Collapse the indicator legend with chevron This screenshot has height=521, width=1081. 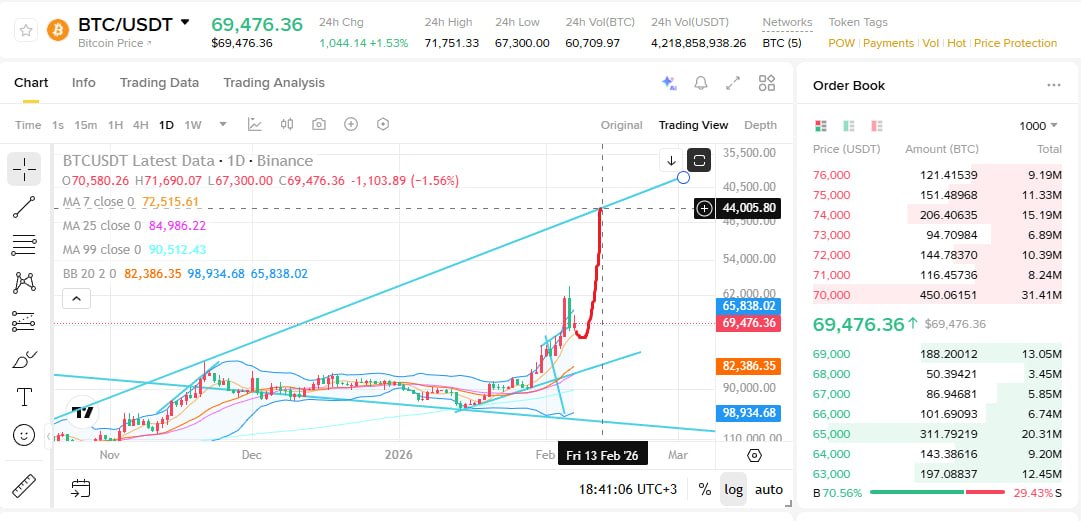click(77, 298)
